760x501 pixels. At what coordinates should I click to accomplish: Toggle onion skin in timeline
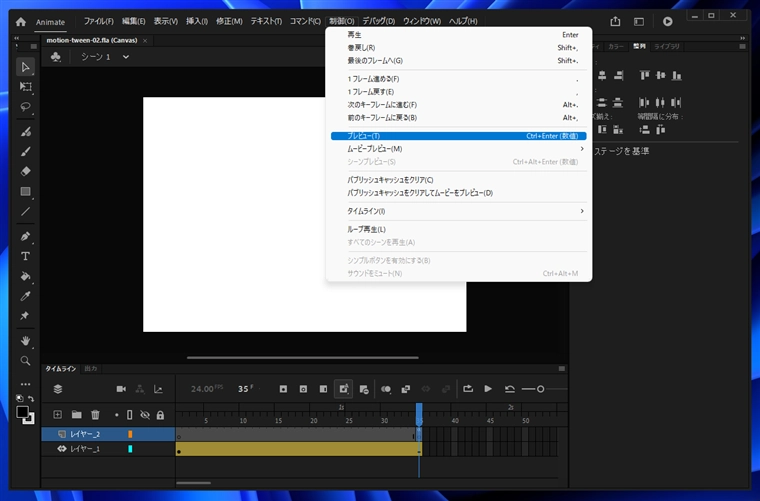(386, 389)
